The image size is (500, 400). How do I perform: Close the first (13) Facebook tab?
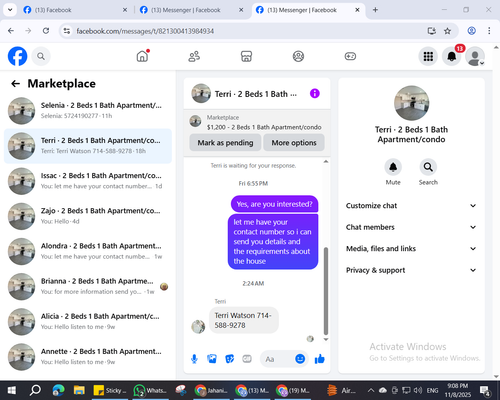tap(125, 10)
